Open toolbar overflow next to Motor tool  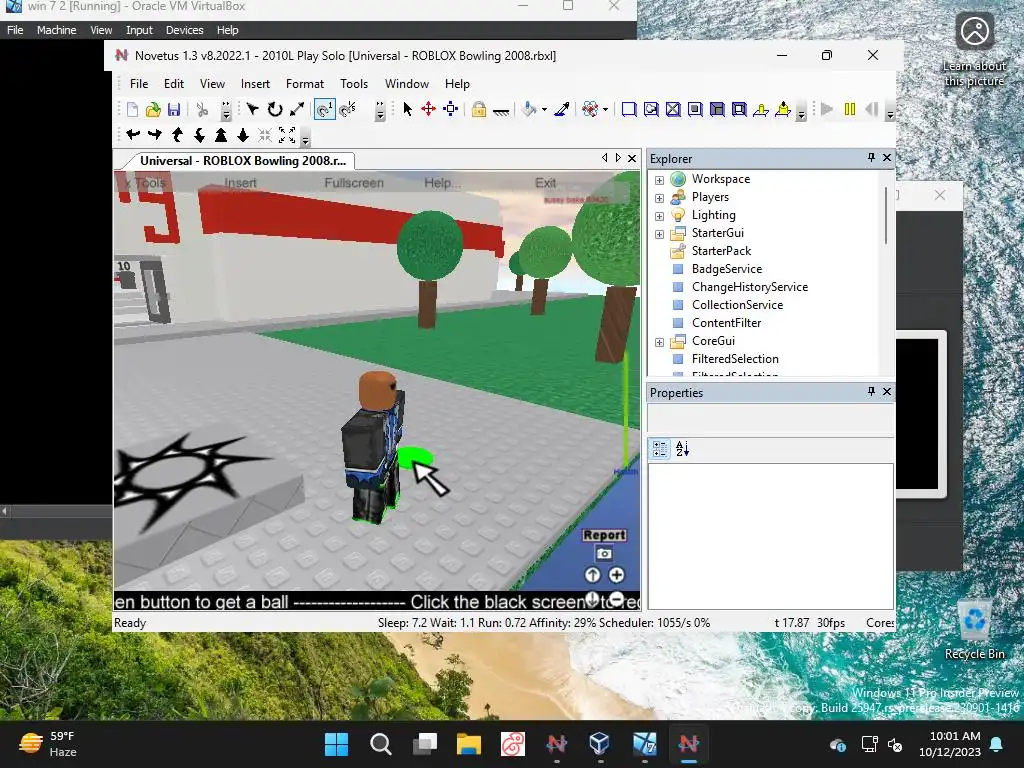click(x=801, y=111)
